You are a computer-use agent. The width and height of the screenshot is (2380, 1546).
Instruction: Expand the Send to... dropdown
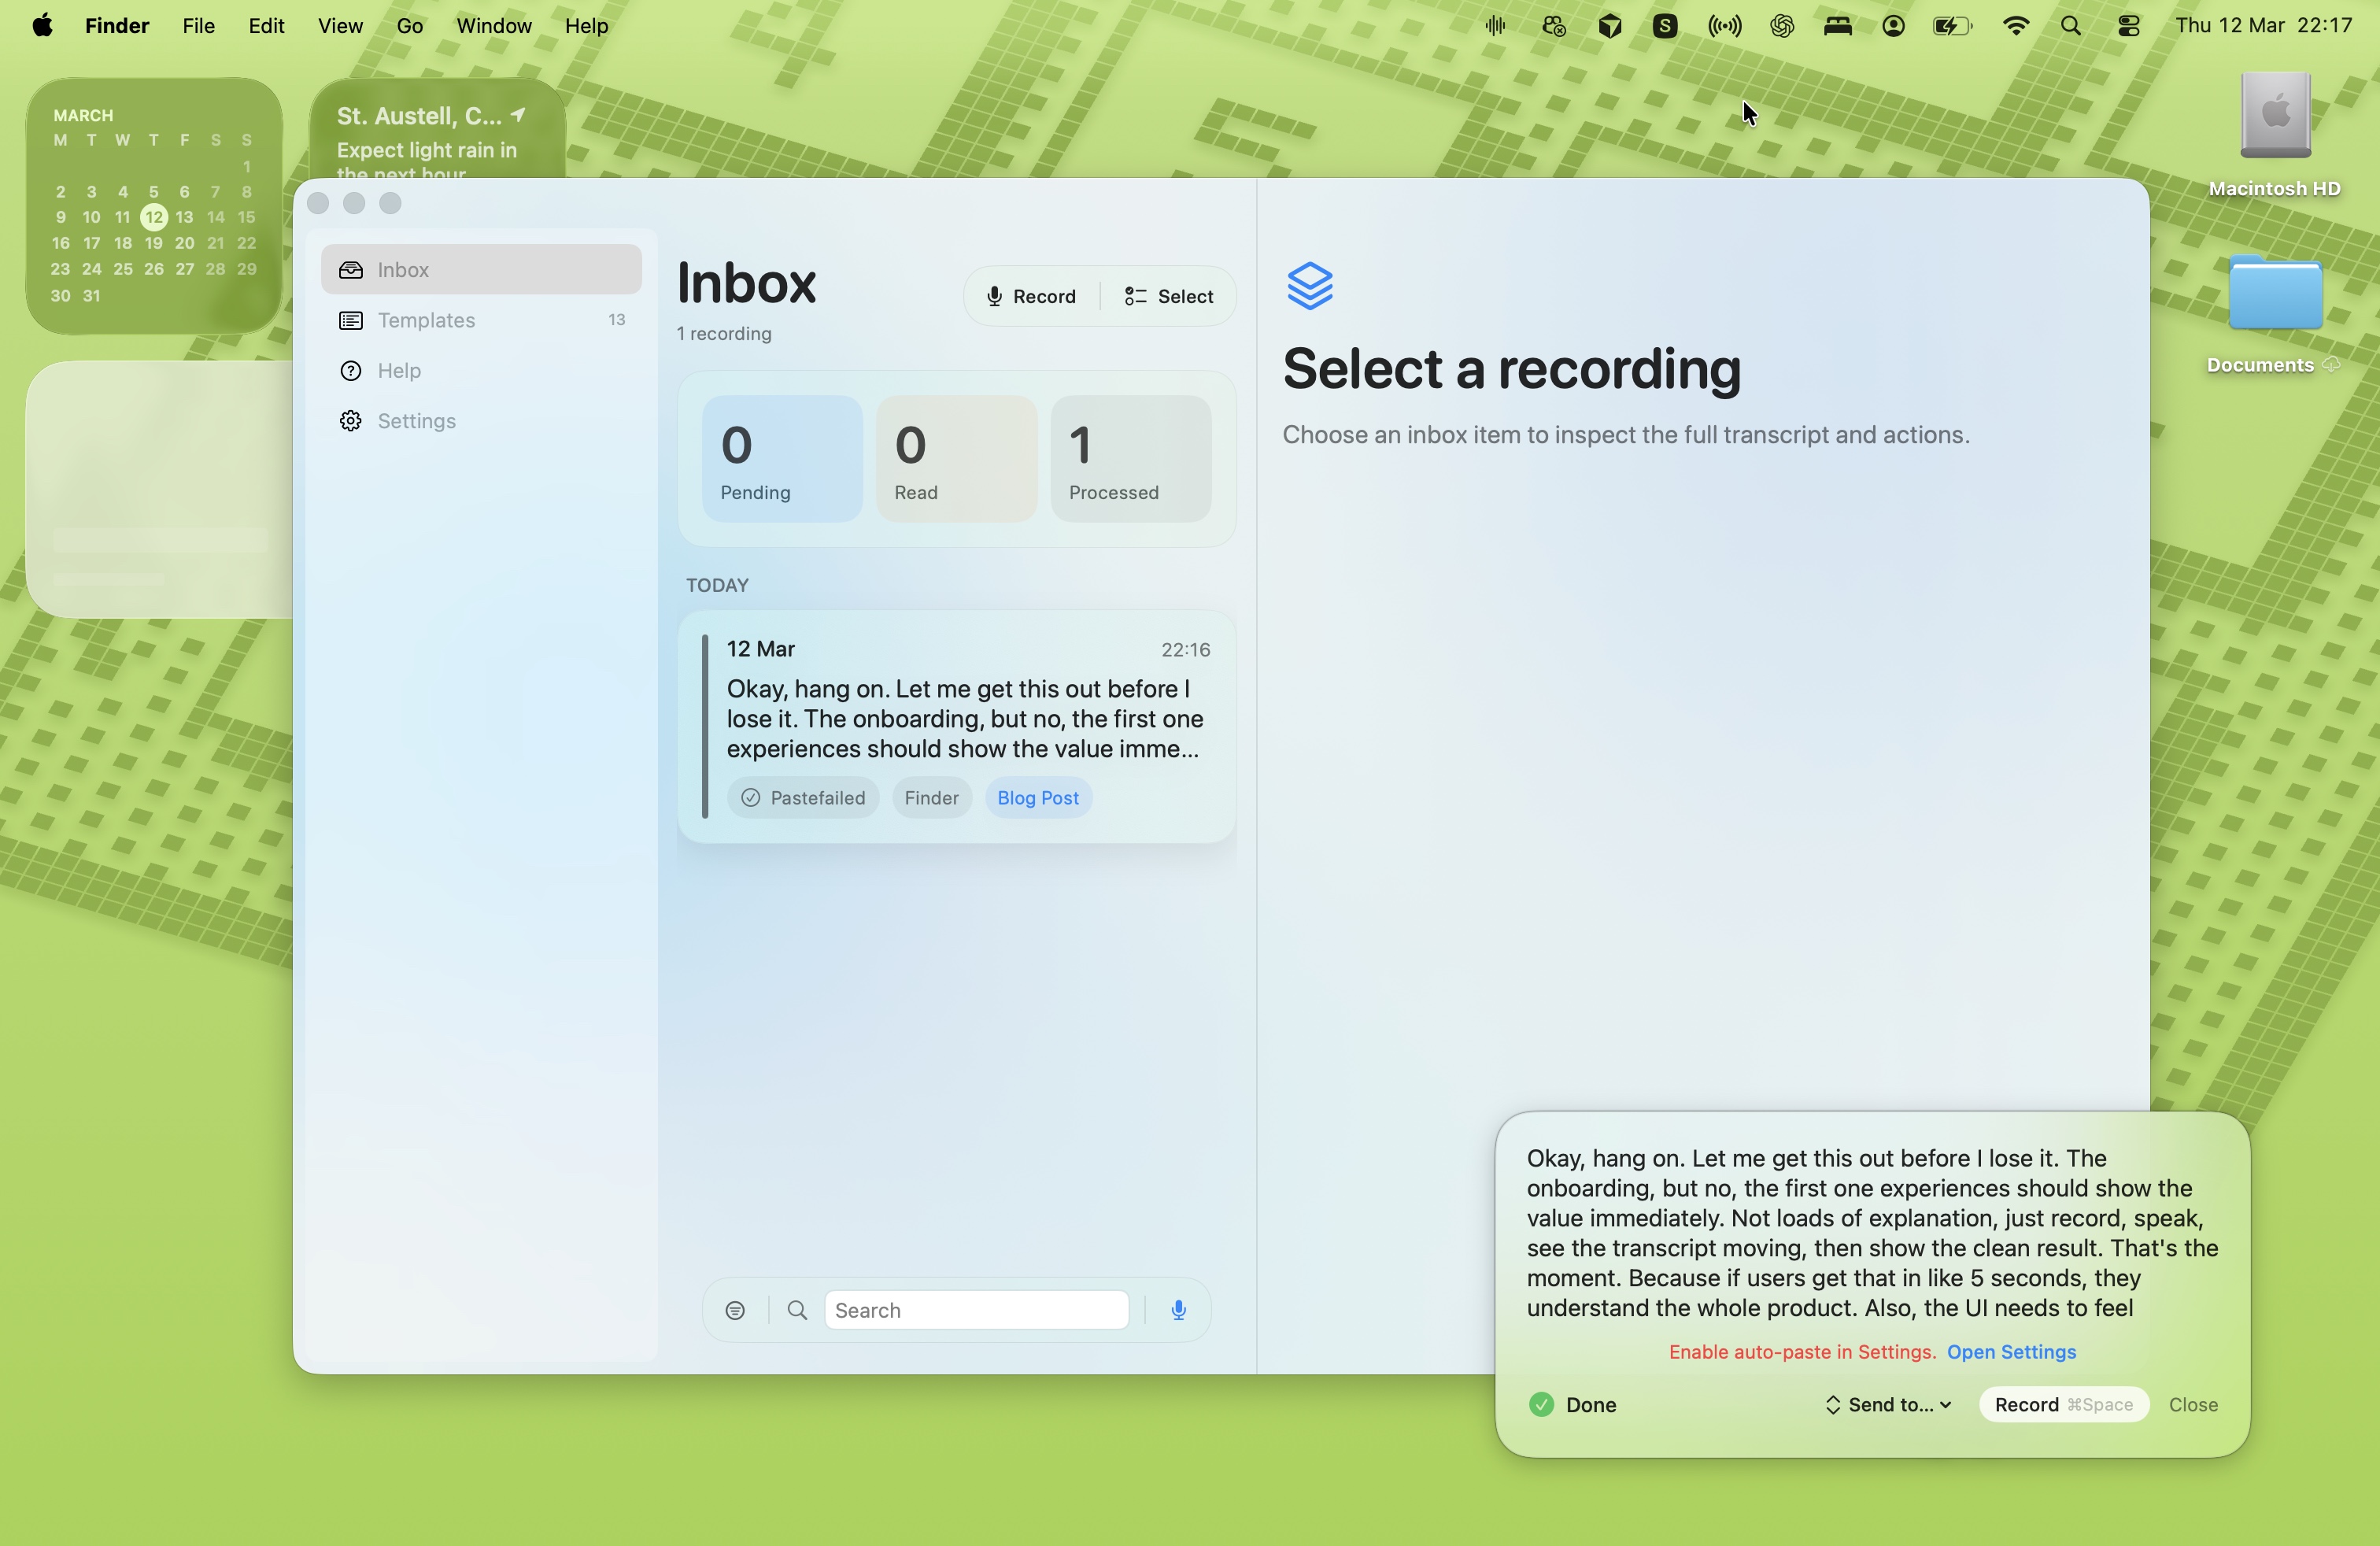coord(1886,1404)
